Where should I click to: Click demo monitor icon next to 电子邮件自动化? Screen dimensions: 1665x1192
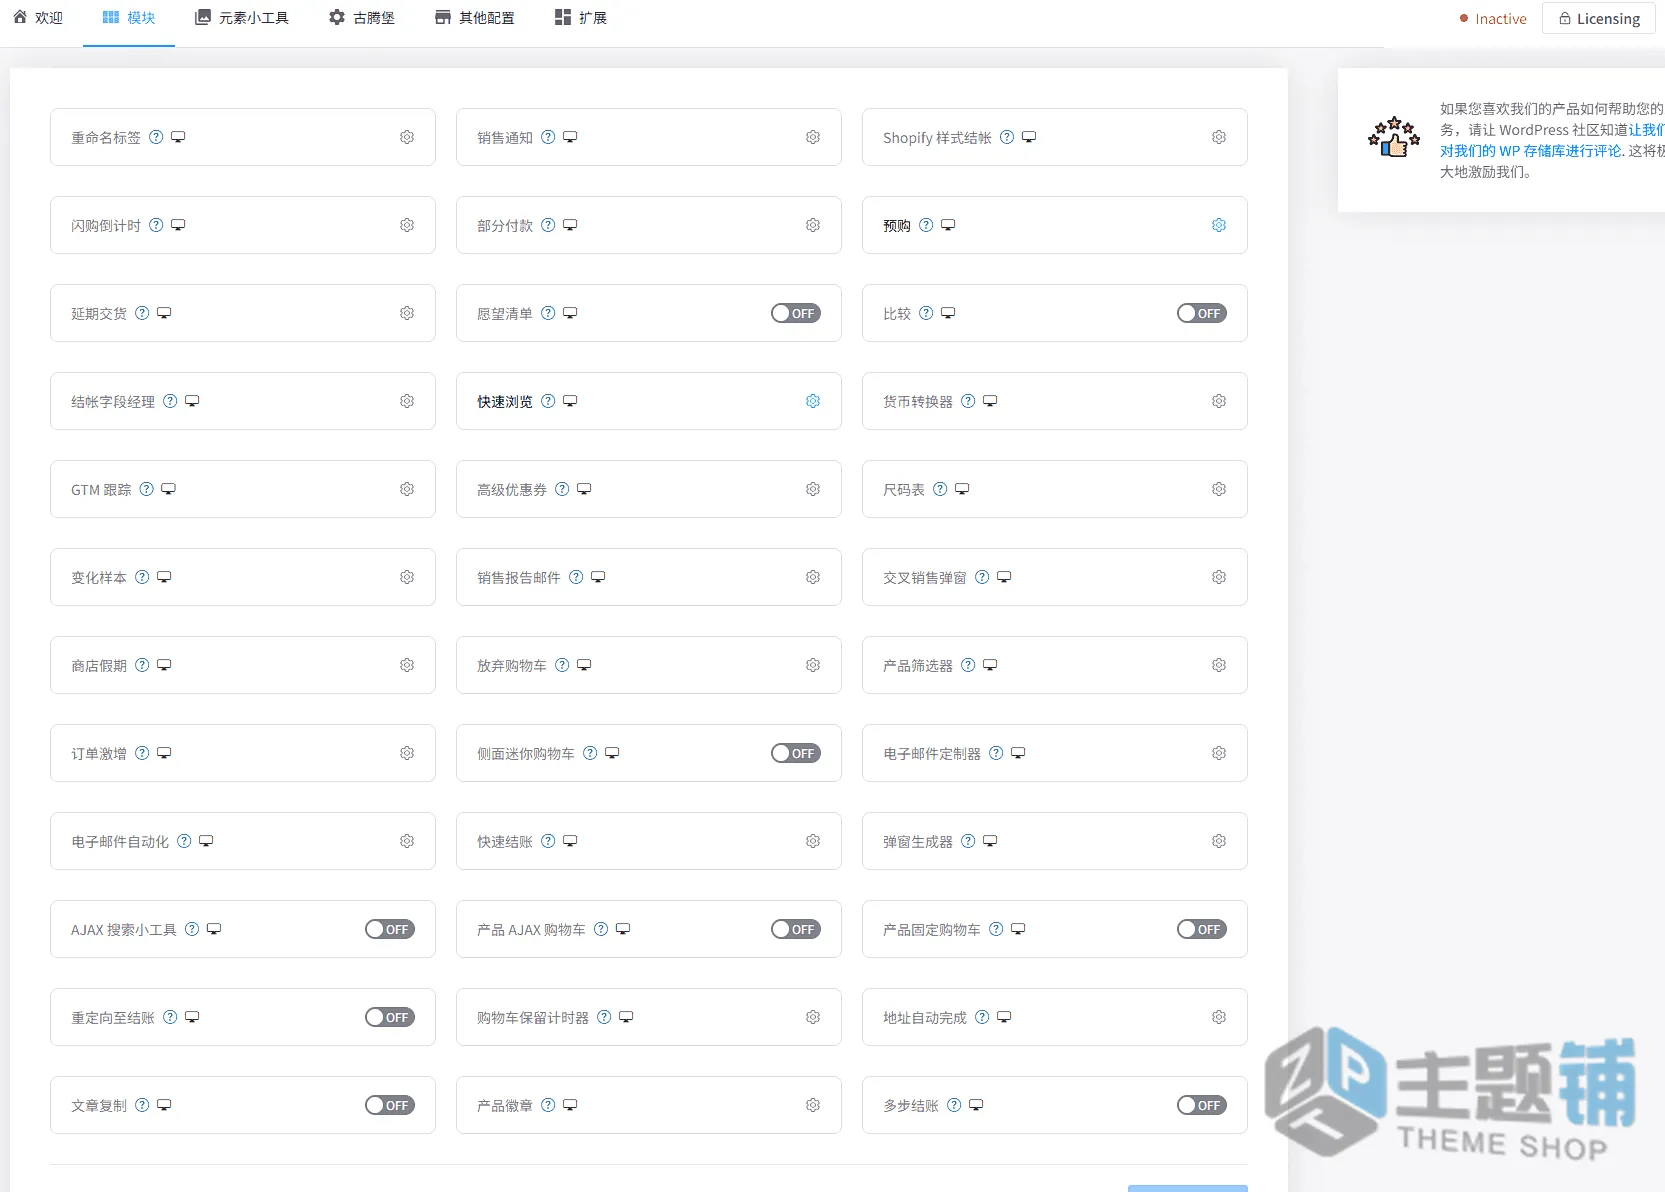coord(206,841)
